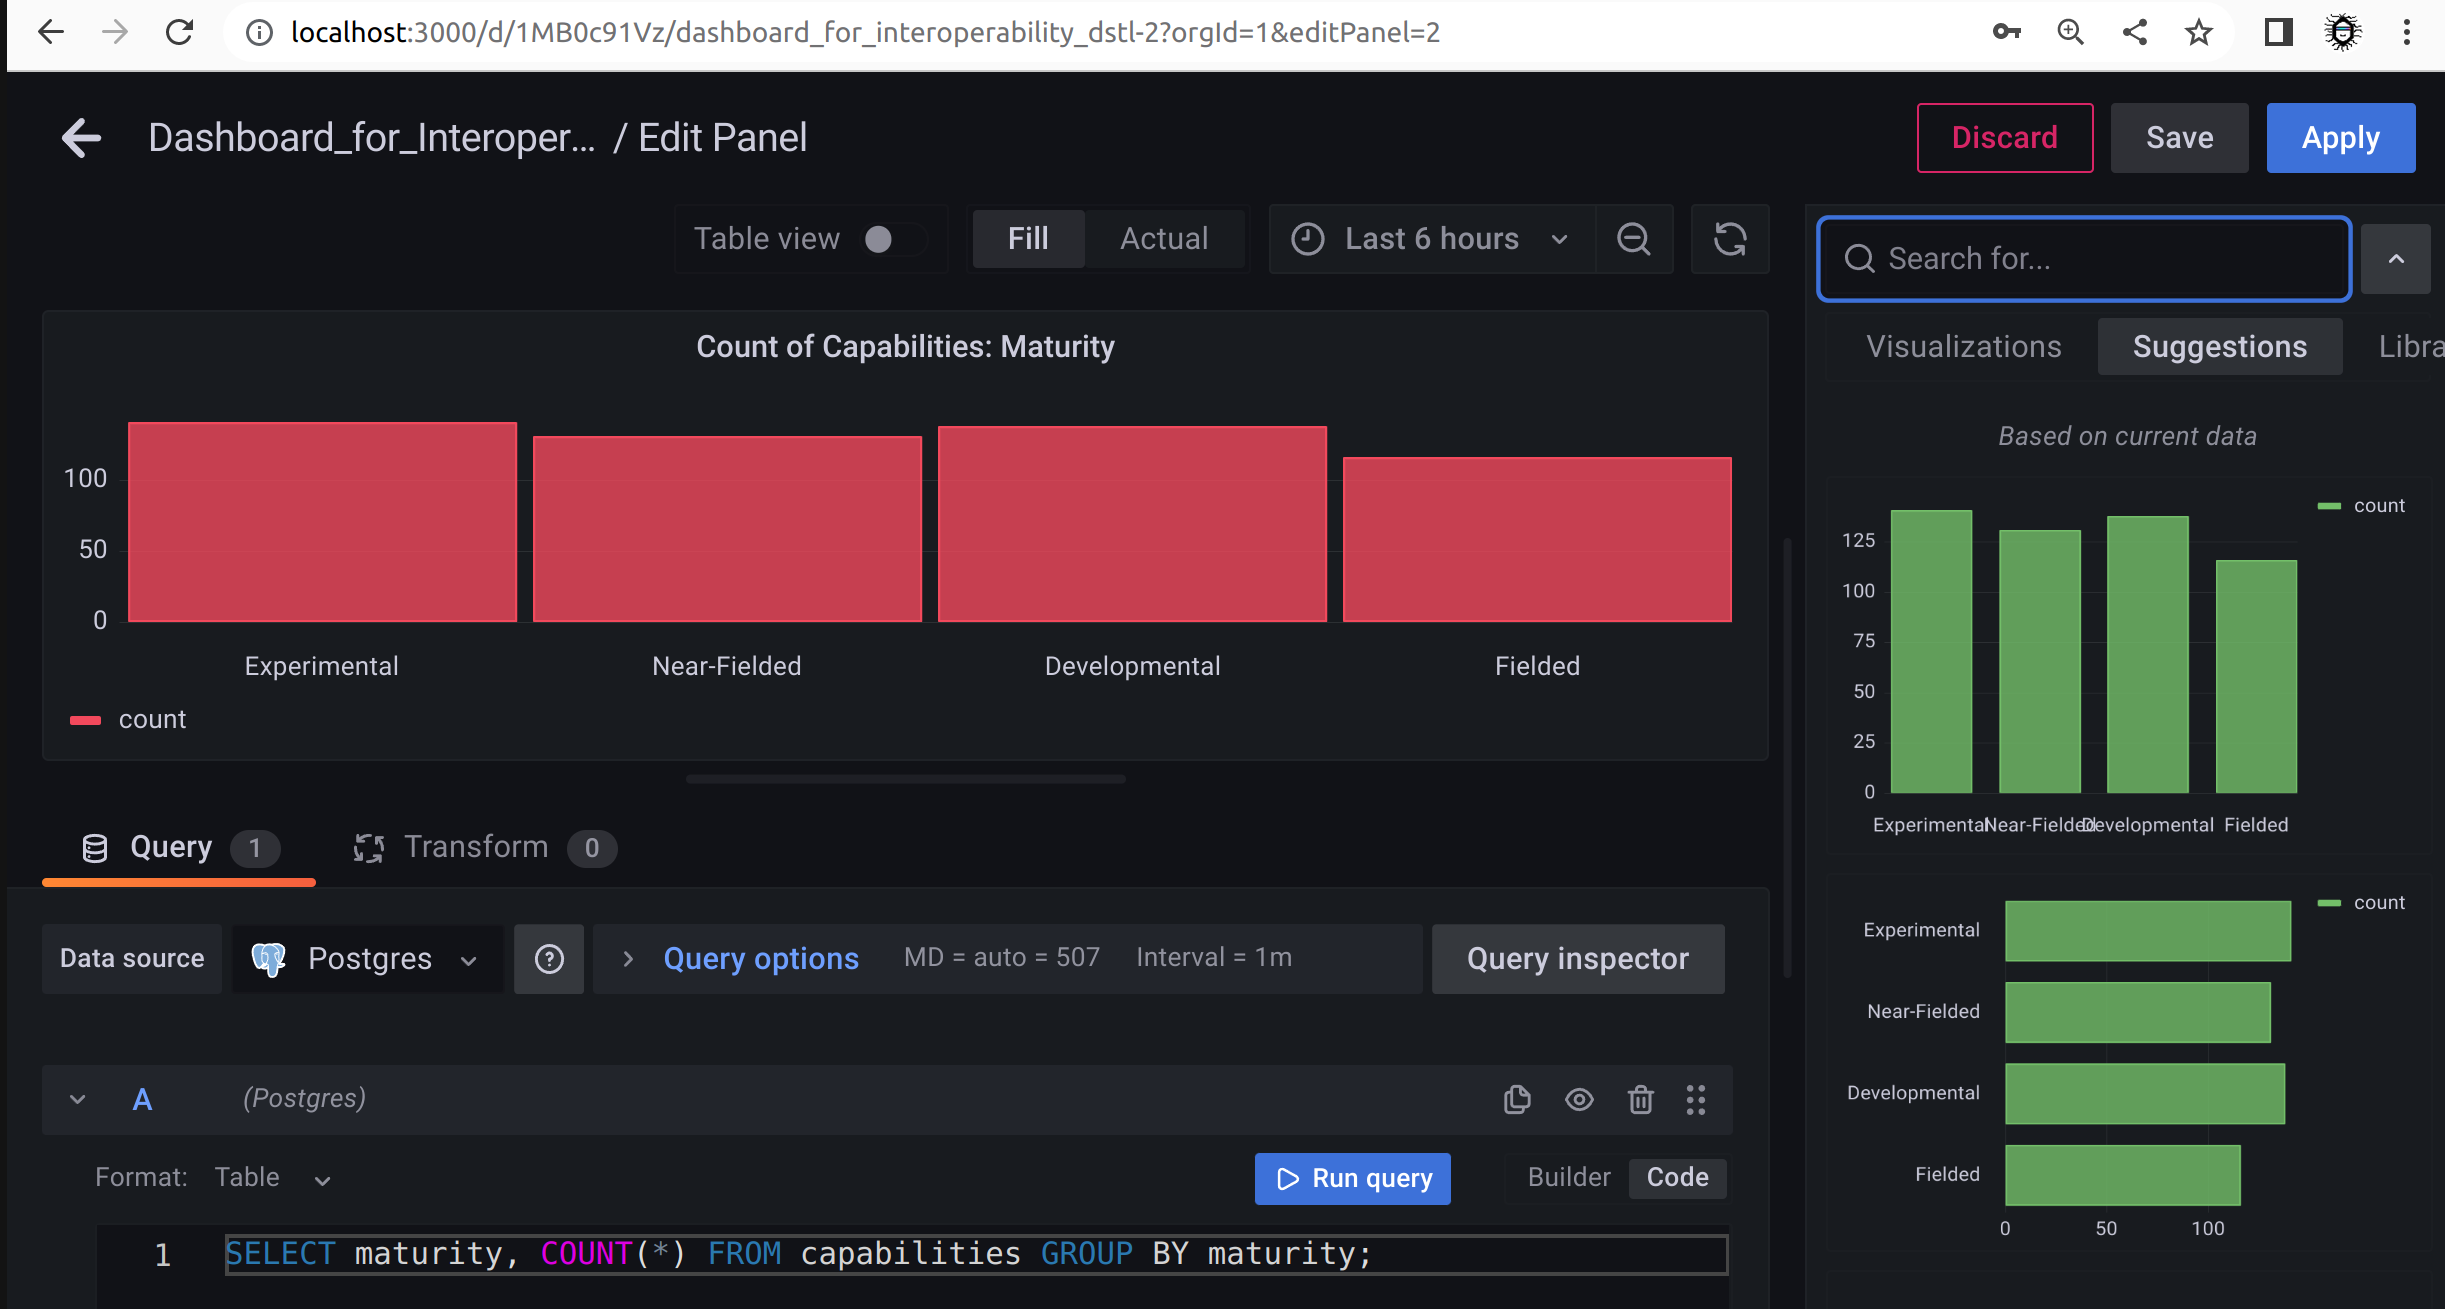Refresh the dashboard panel data
The image size is (2445, 1309).
click(x=1730, y=239)
